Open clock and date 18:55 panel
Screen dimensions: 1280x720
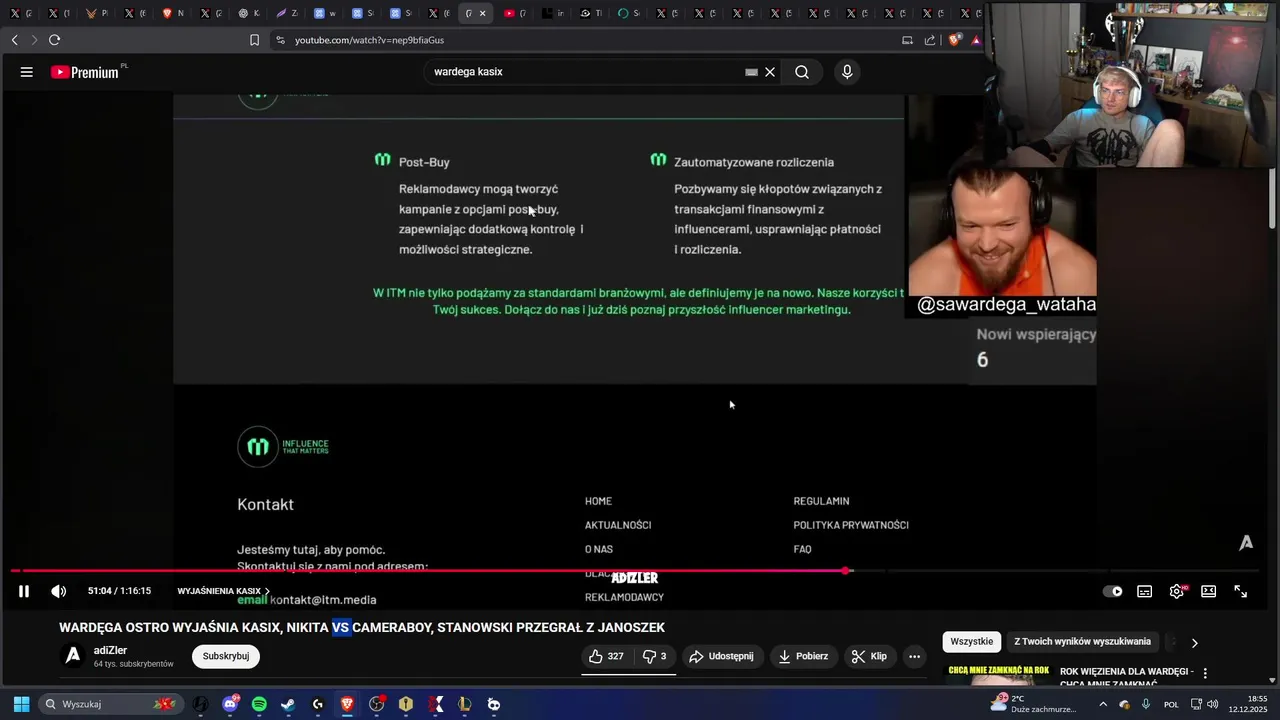click(x=1250, y=704)
